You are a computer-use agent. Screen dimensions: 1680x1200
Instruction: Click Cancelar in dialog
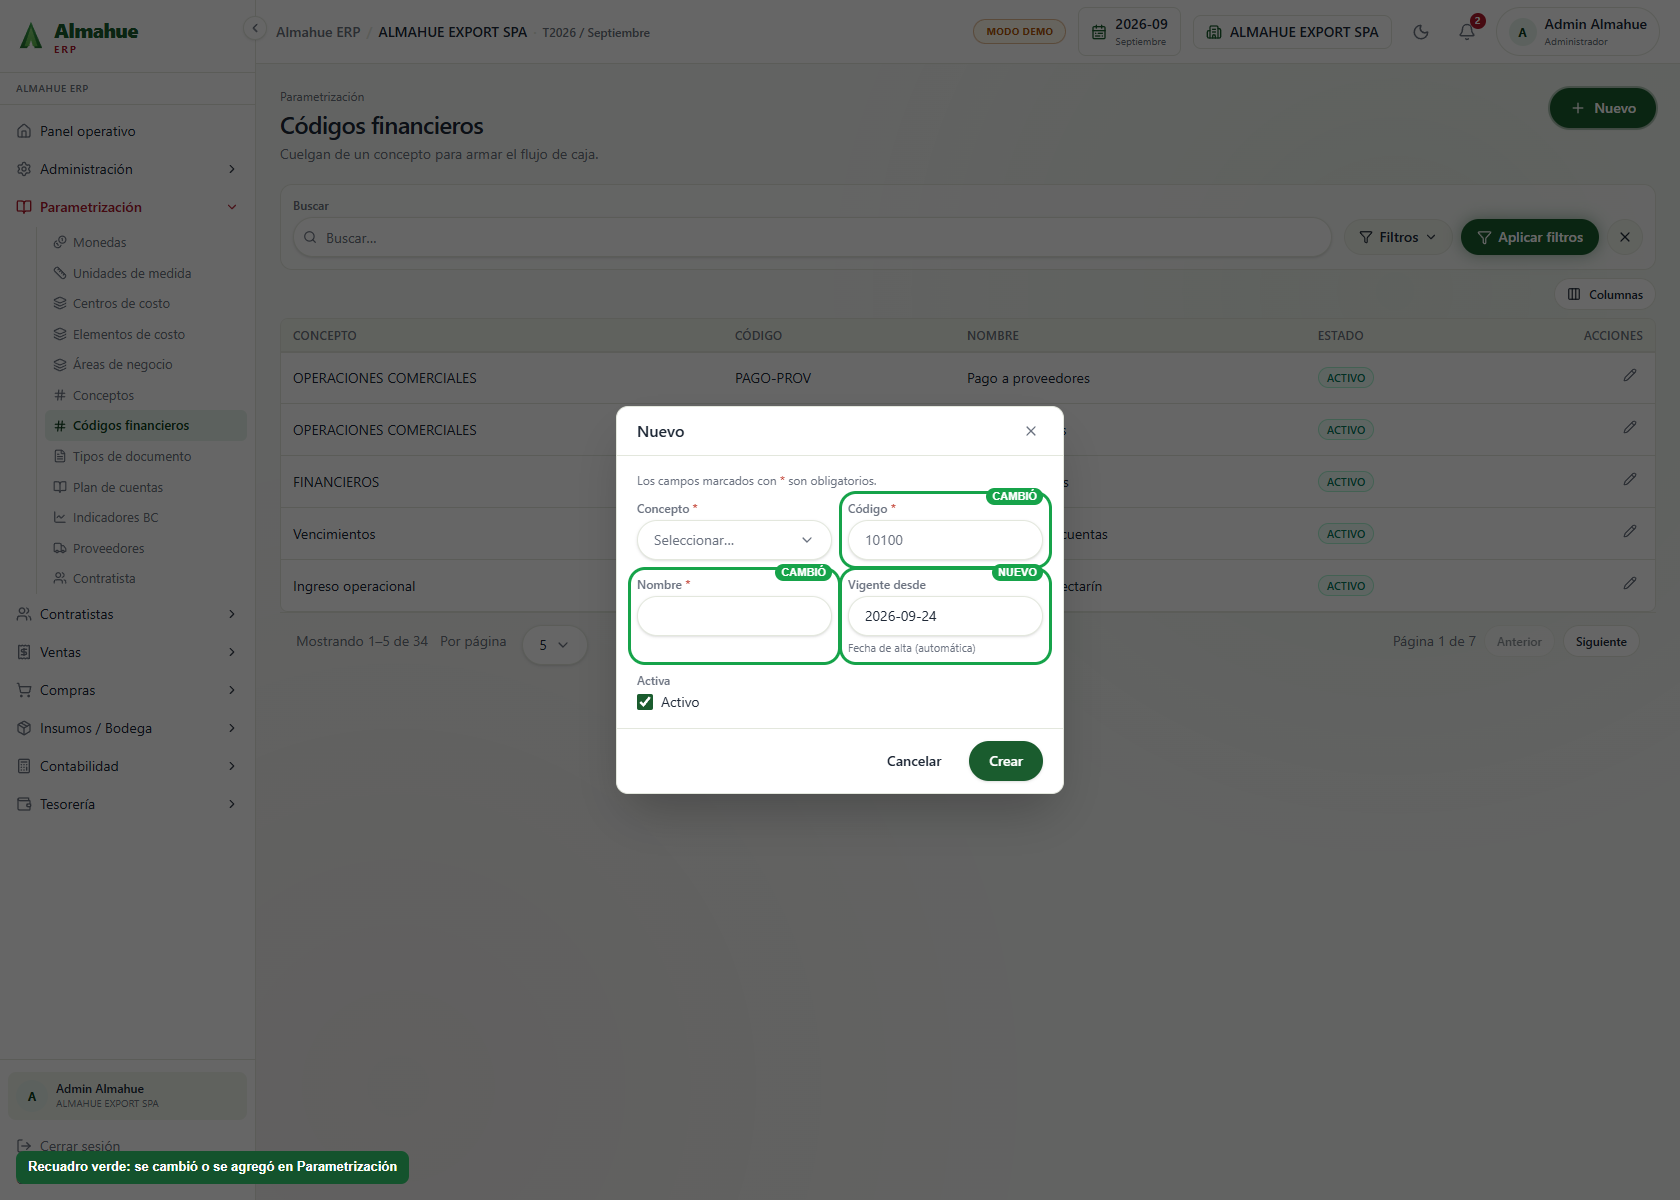[x=914, y=761]
